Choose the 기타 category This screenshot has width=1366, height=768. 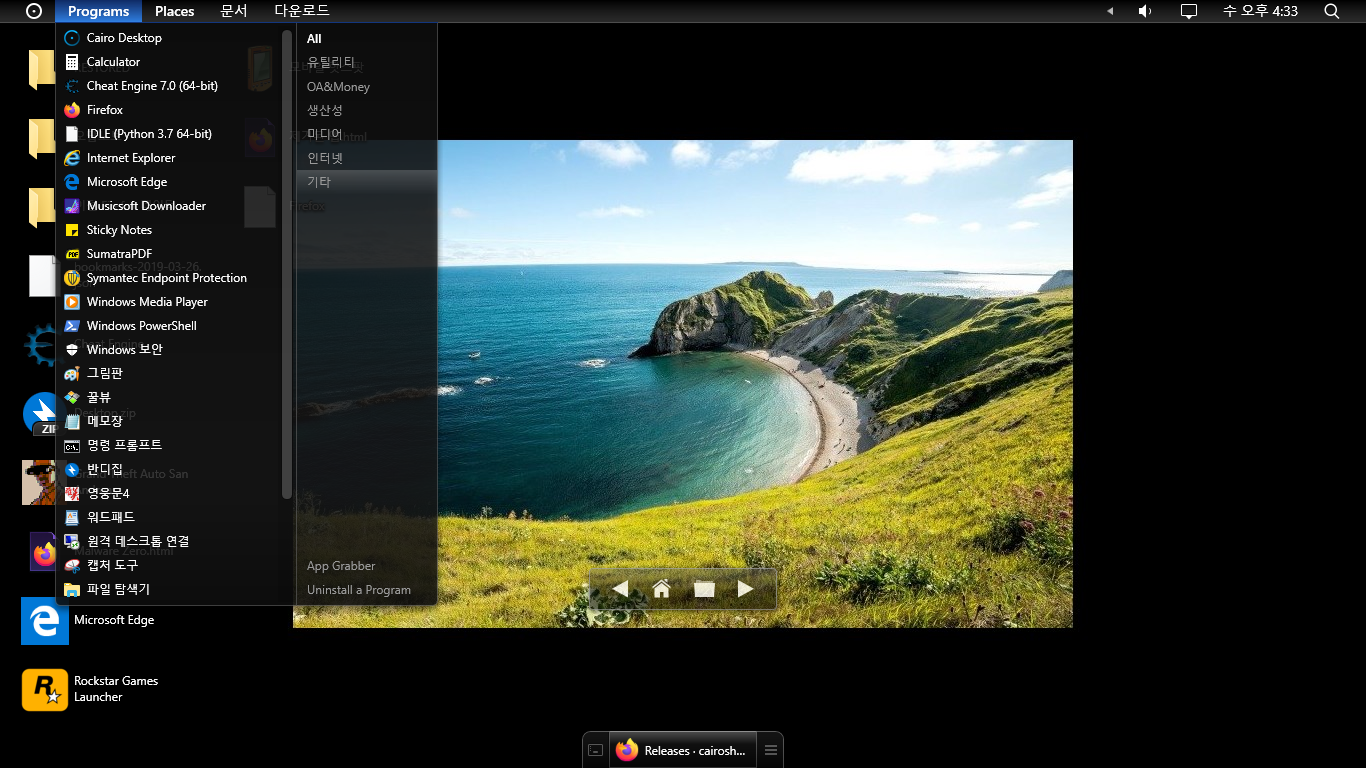pos(366,182)
